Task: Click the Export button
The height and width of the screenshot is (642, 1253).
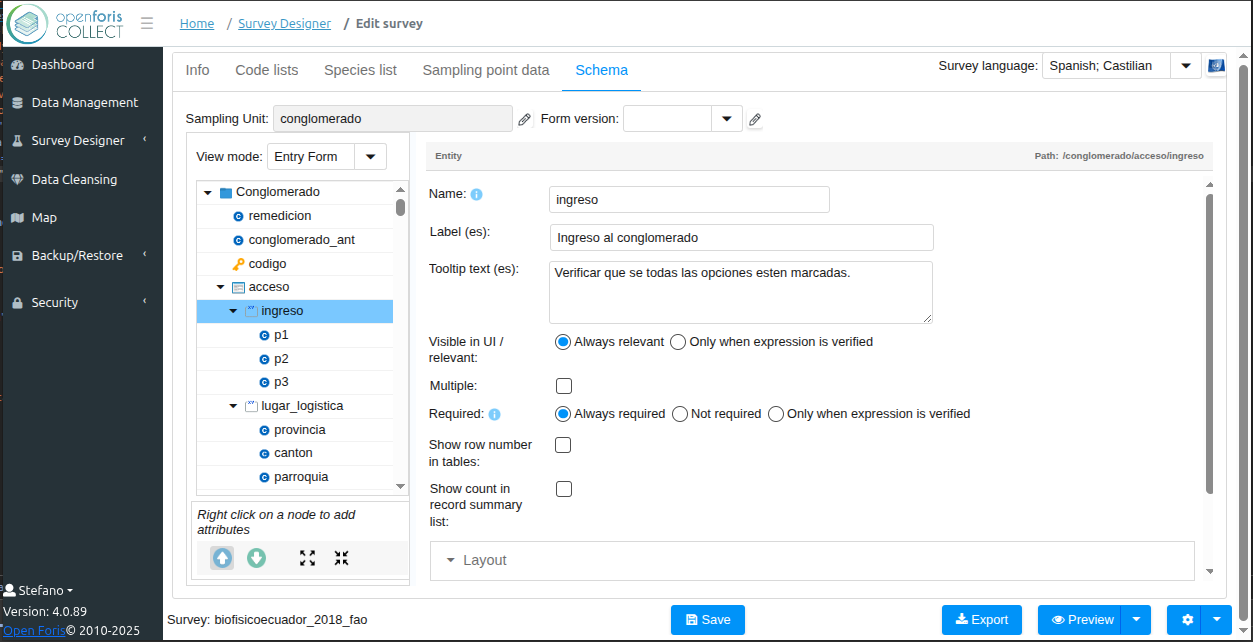Action: click(x=981, y=620)
